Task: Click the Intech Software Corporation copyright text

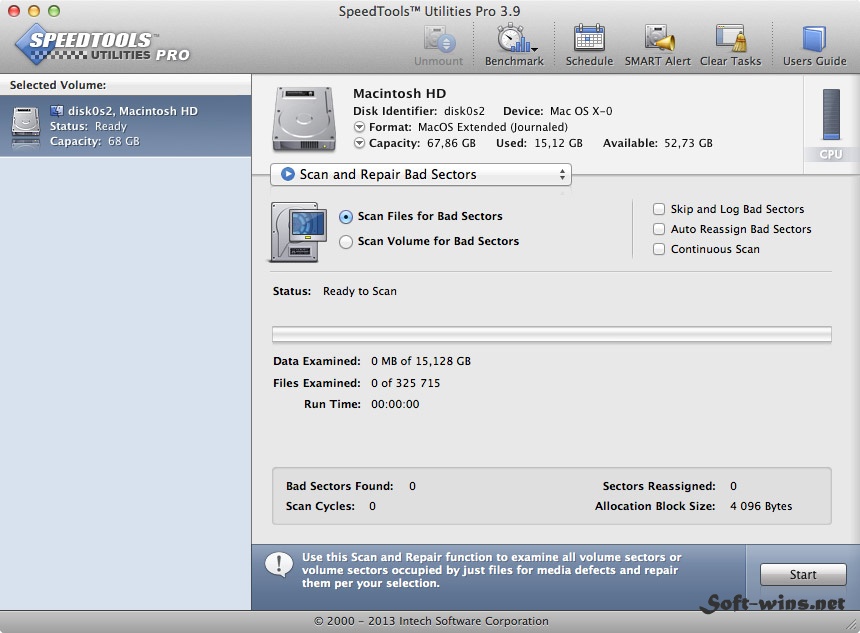Action: [x=431, y=621]
